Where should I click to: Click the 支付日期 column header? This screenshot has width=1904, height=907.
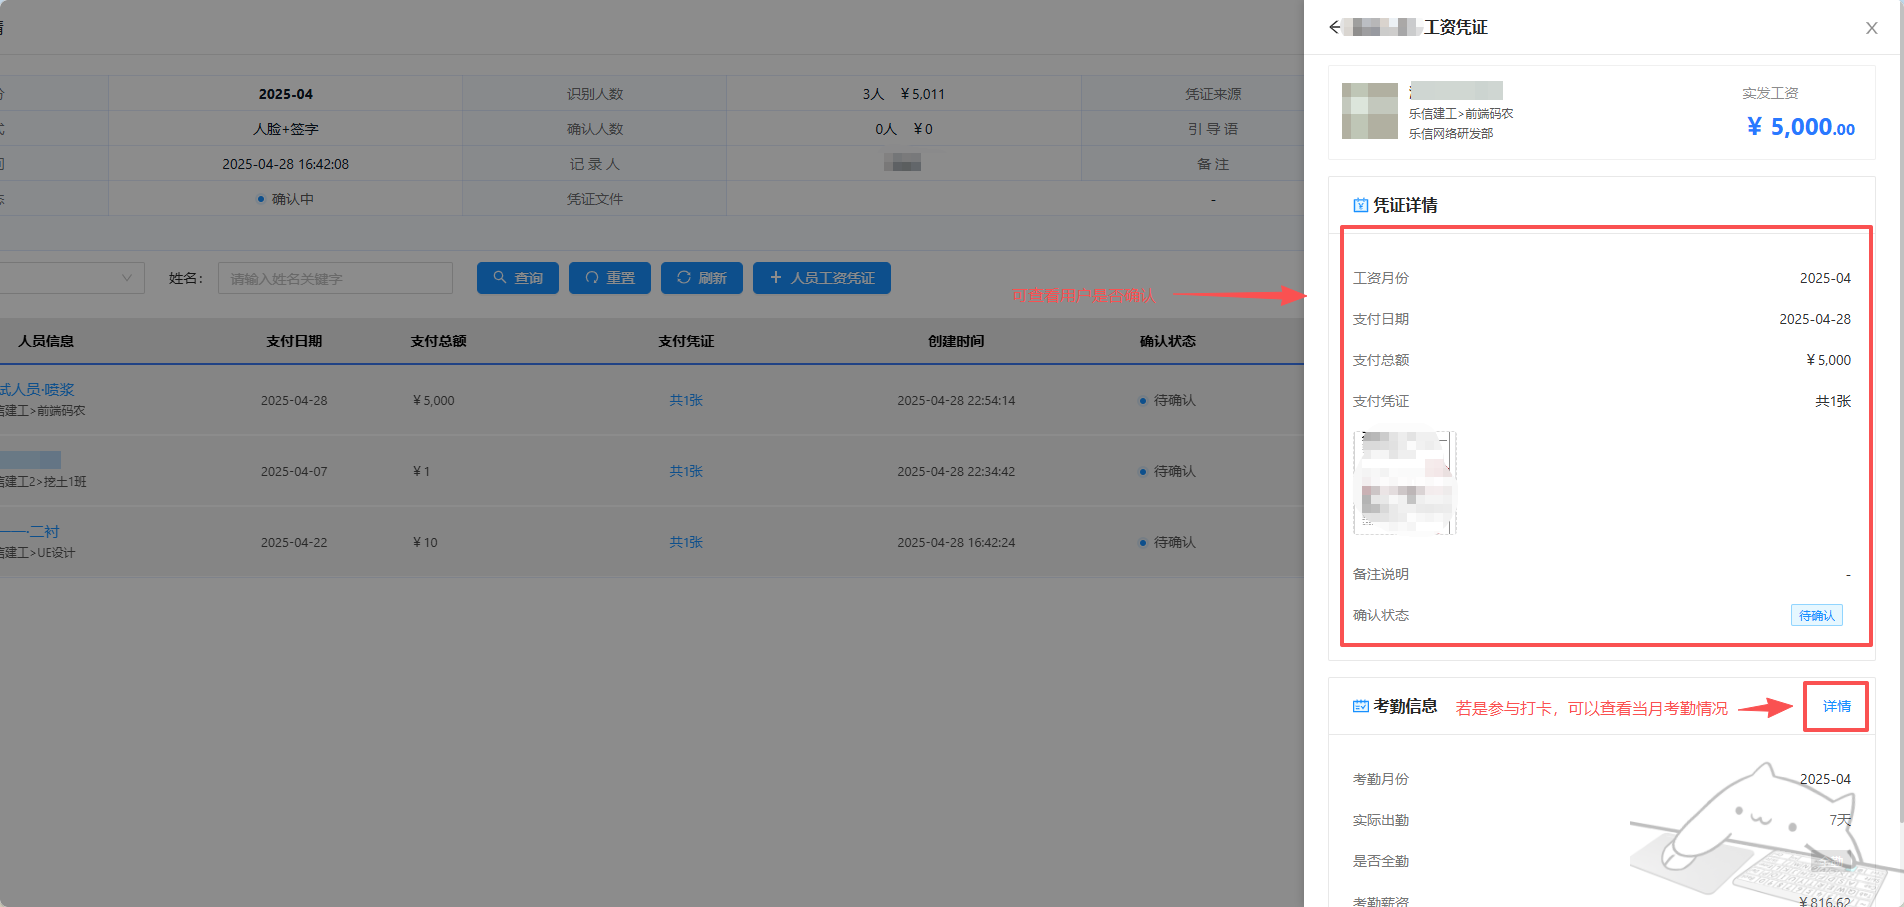coord(294,341)
